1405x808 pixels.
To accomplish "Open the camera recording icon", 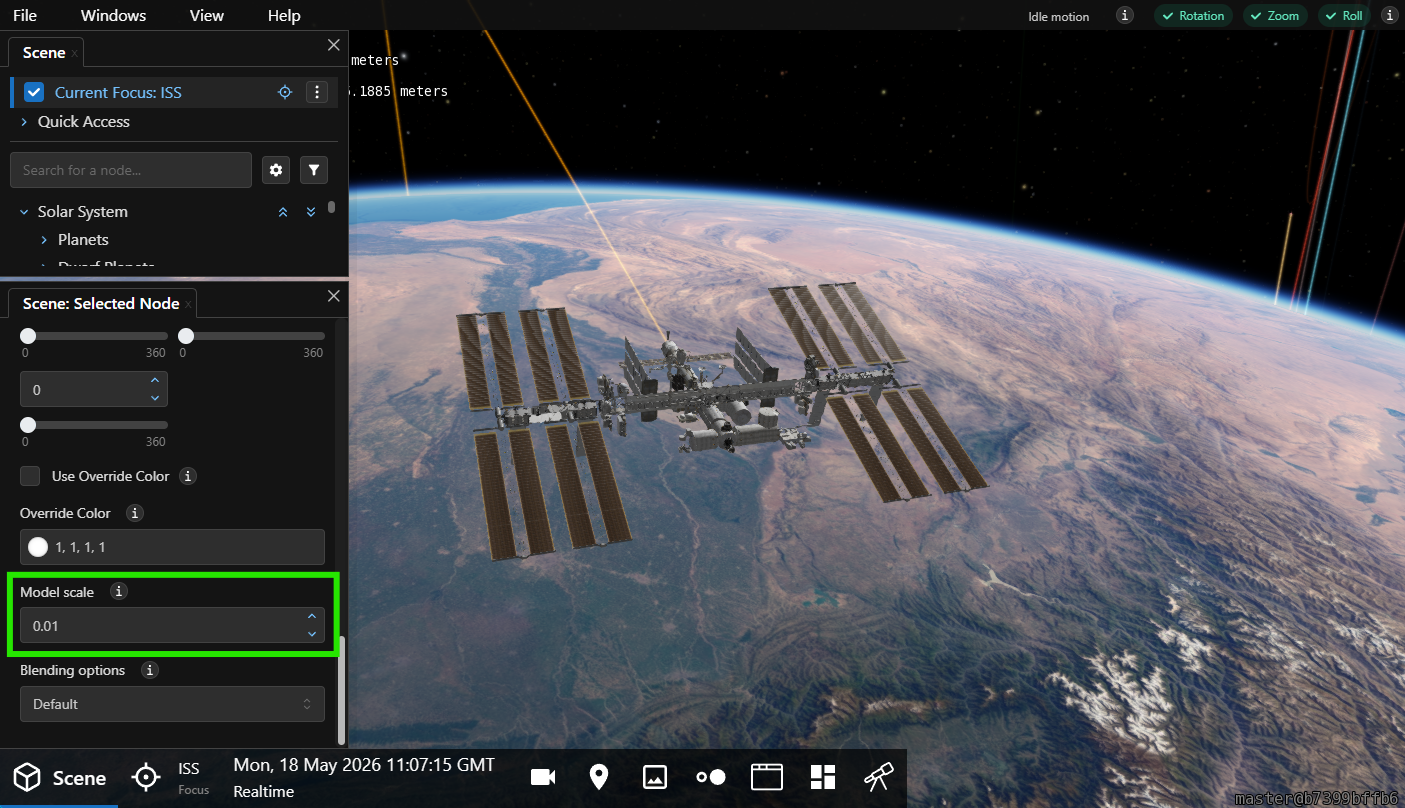I will (x=543, y=777).
